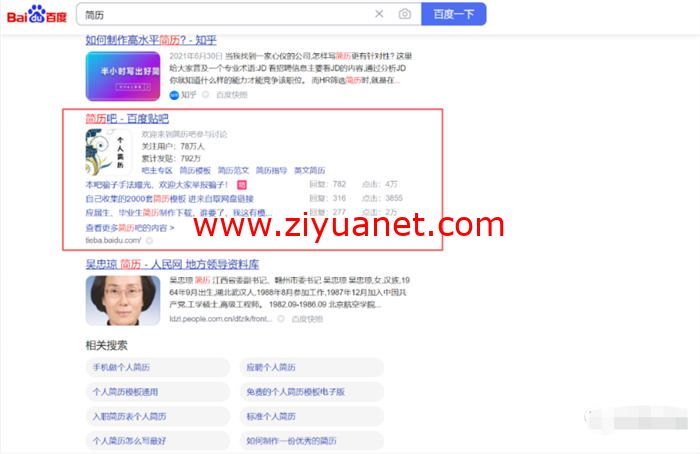Click the 相关搜索 heading
700x454 pixels.
[x=106, y=345]
